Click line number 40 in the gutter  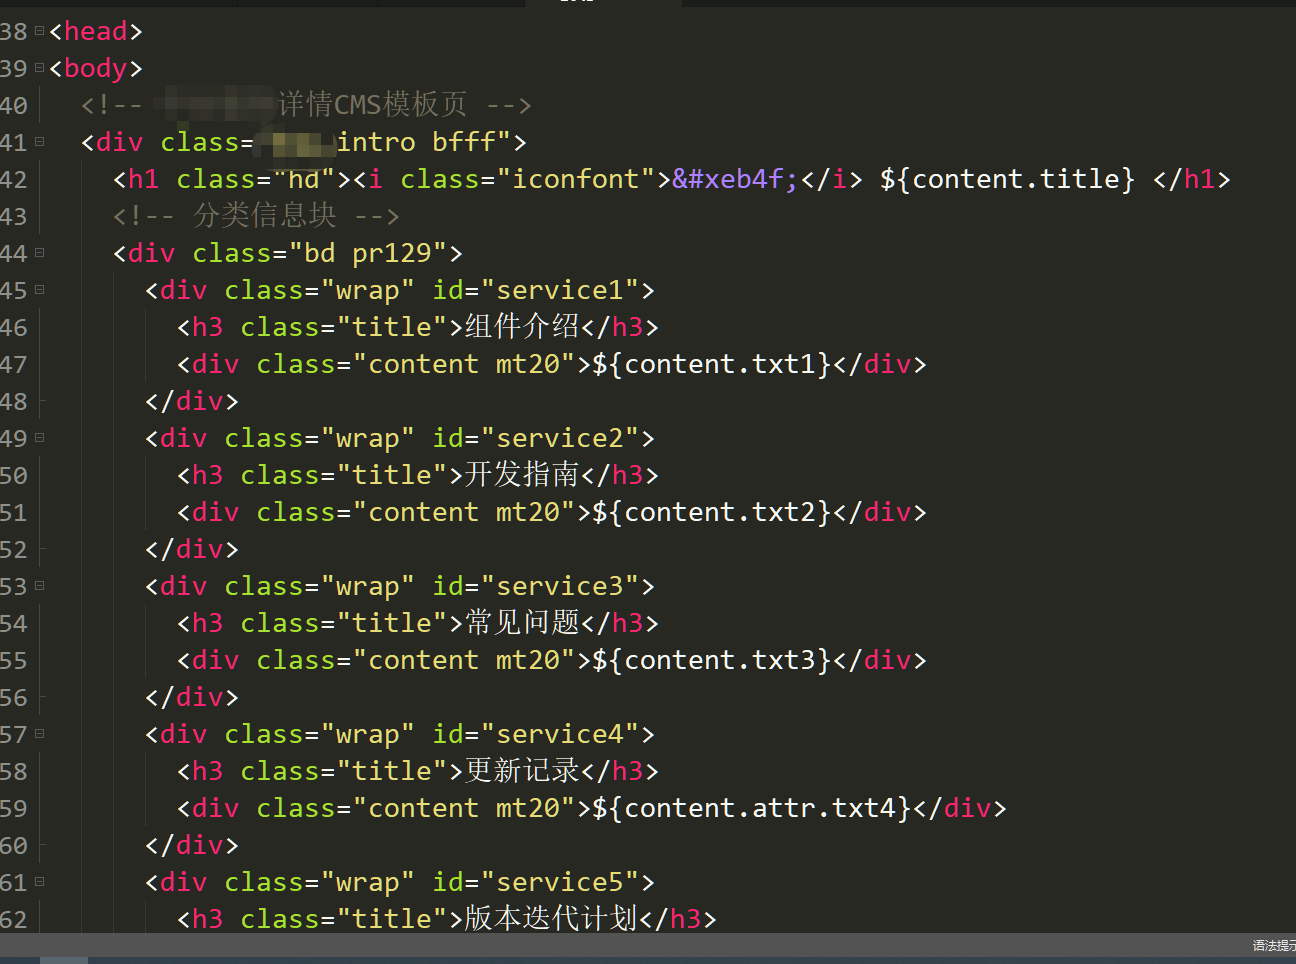pyautogui.click(x=14, y=105)
